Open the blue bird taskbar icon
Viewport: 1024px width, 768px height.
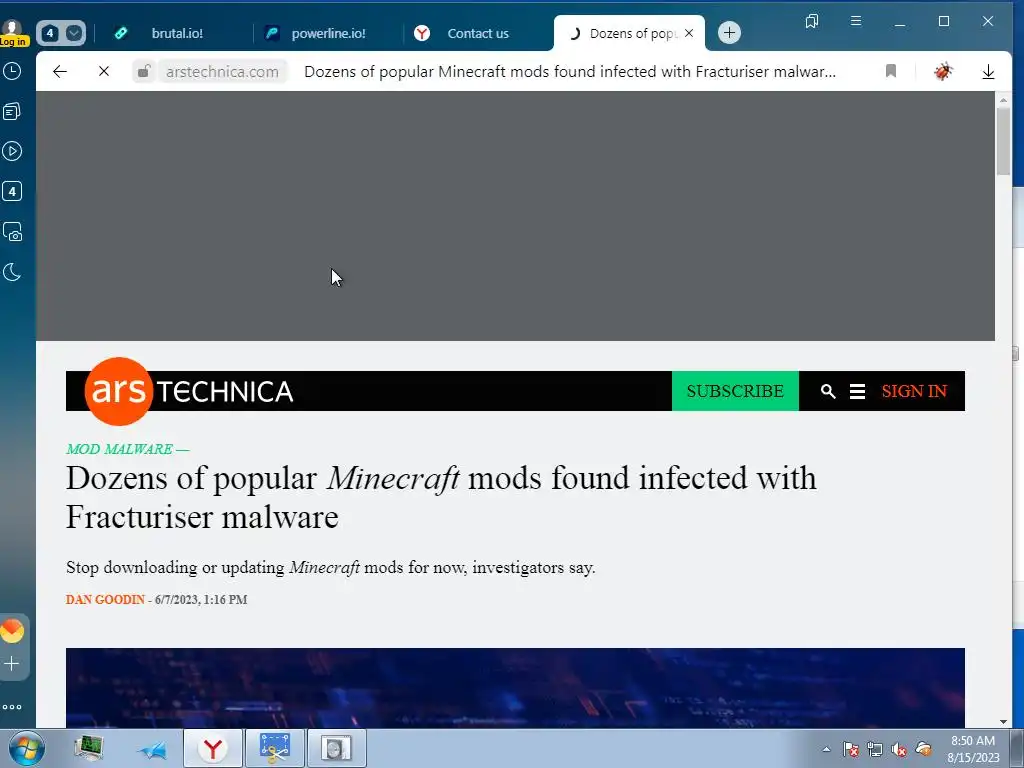[152, 750]
